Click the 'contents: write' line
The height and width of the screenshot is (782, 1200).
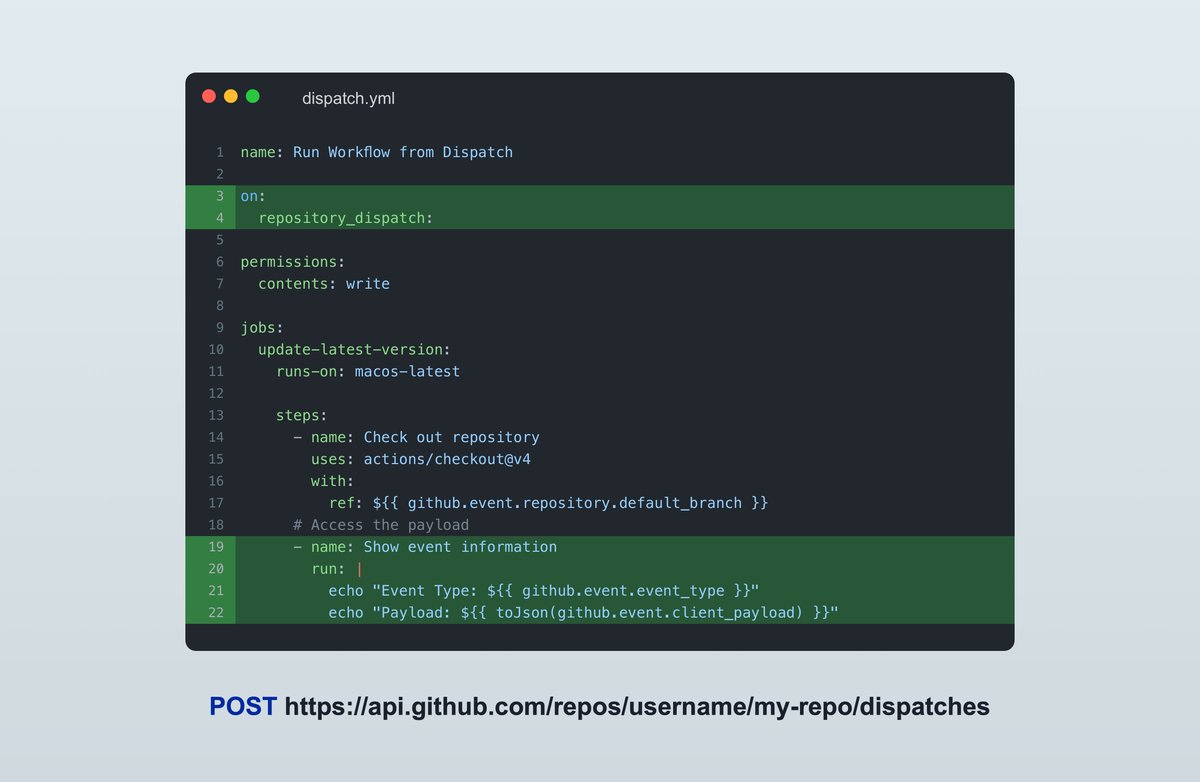coord(324,284)
